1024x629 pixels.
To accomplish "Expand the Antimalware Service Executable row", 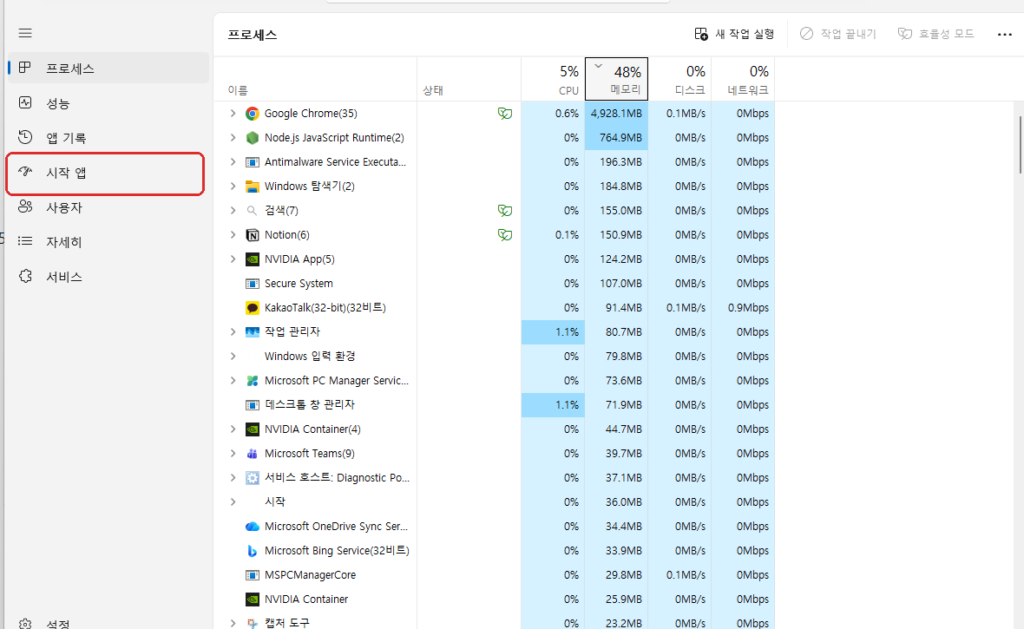I will coord(232,162).
